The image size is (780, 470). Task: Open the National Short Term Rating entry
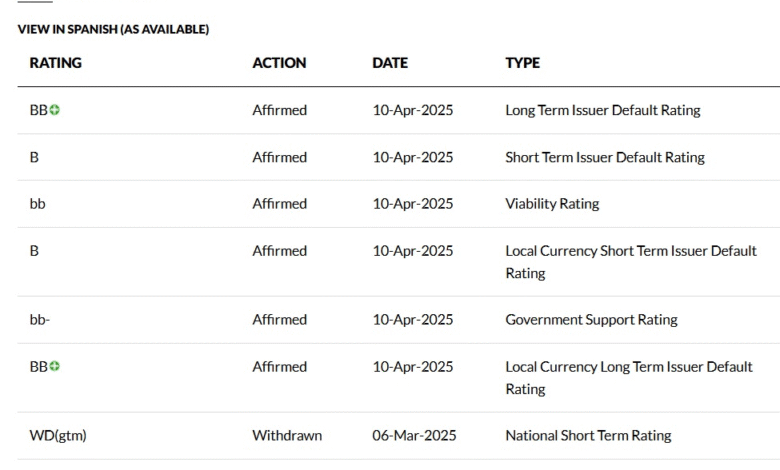(588, 436)
